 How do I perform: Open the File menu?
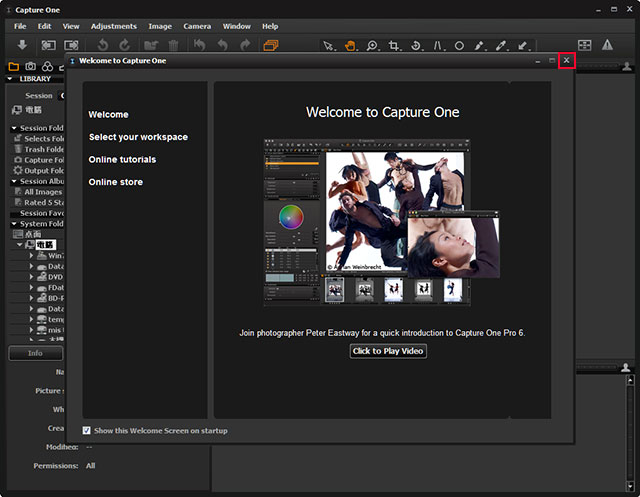click(20, 26)
